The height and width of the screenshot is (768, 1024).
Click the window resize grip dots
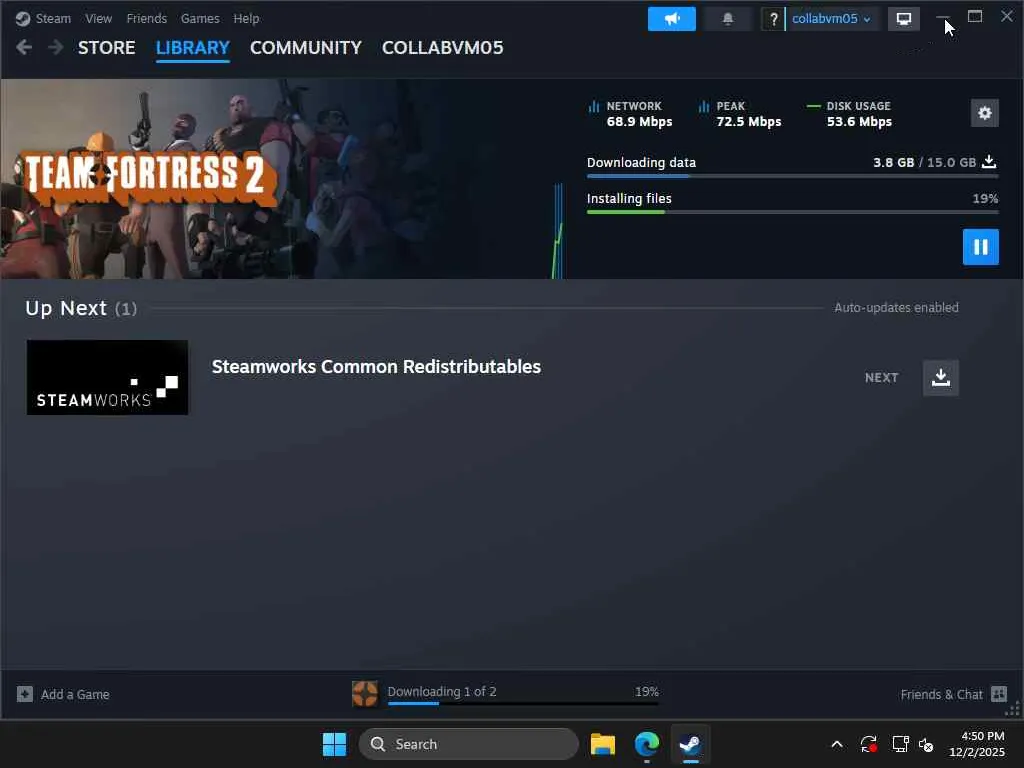1013,709
